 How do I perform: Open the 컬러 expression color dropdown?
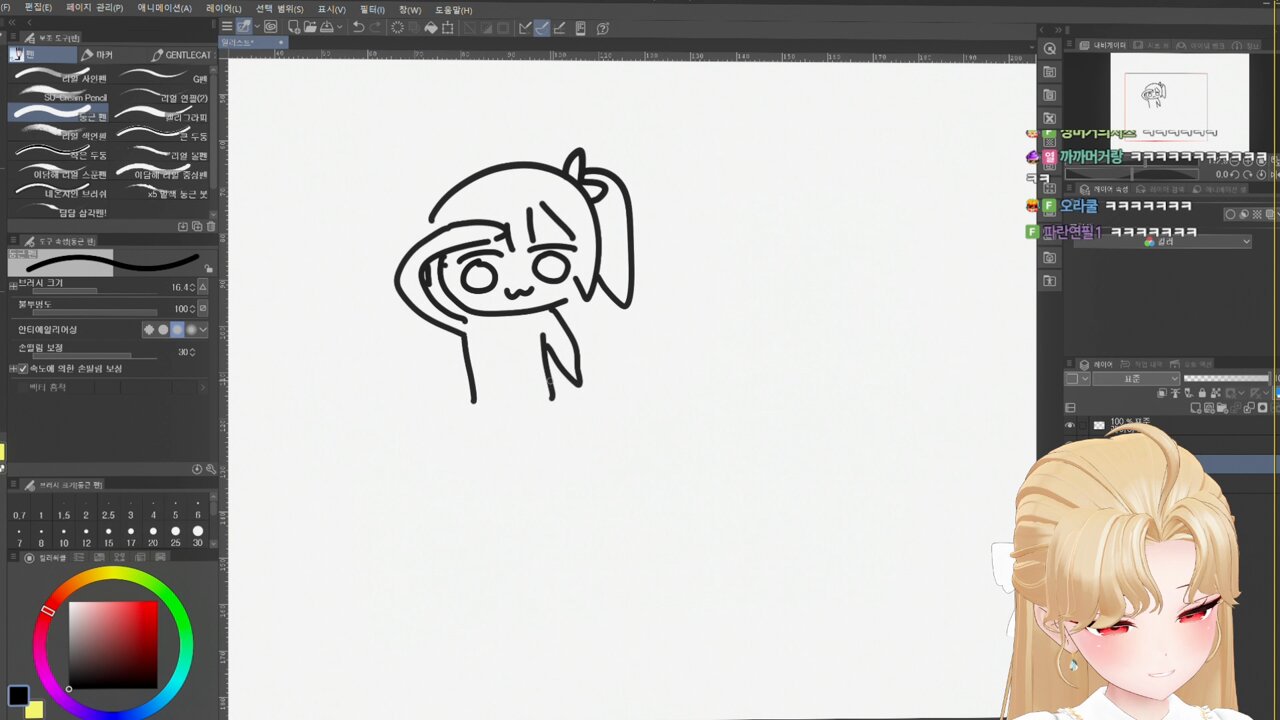pos(1162,242)
